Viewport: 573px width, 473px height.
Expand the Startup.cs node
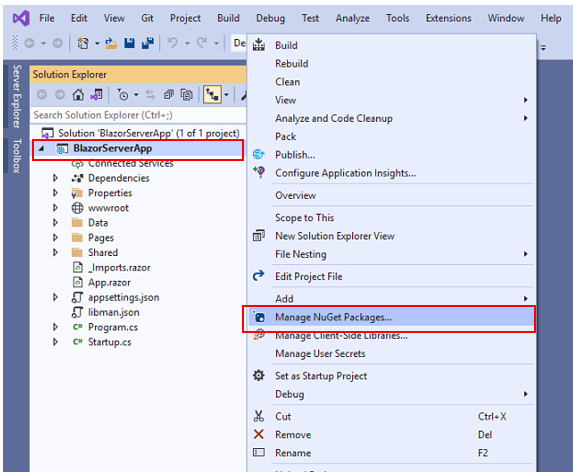(x=55, y=342)
